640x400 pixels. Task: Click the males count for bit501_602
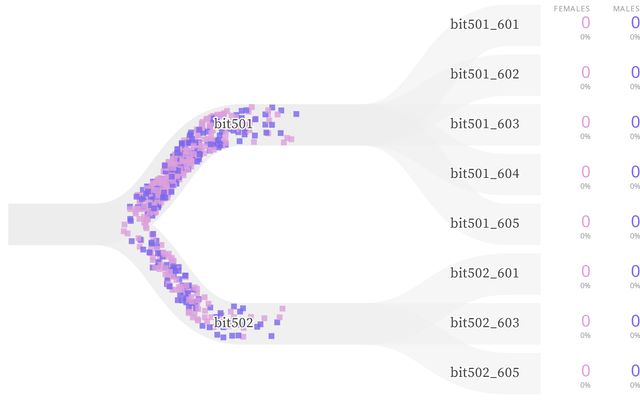(x=634, y=72)
